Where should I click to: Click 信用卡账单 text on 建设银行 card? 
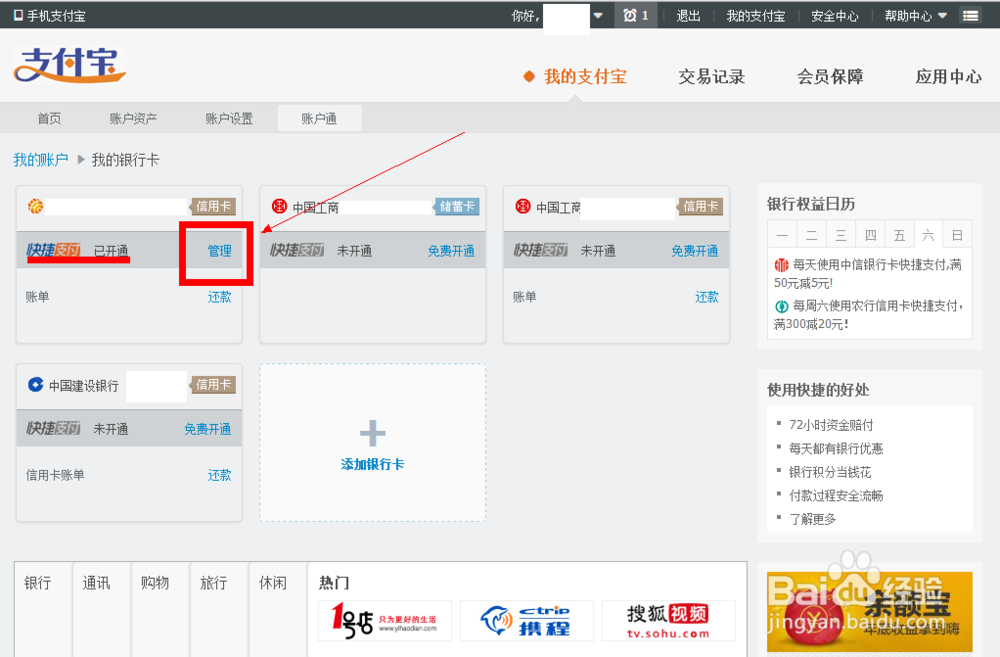click(55, 475)
